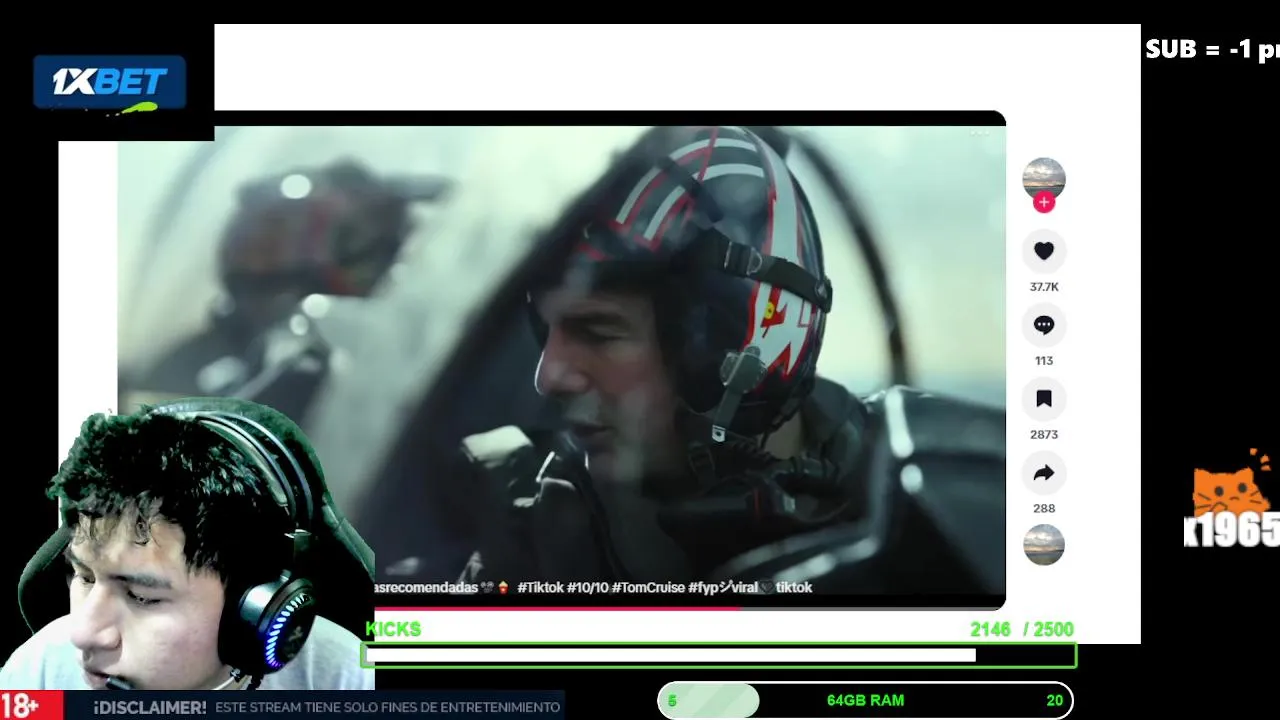Follow the creator with the red plus button
The image size is (1280, 720).
pyautogui.click(x=1044, y=202)
